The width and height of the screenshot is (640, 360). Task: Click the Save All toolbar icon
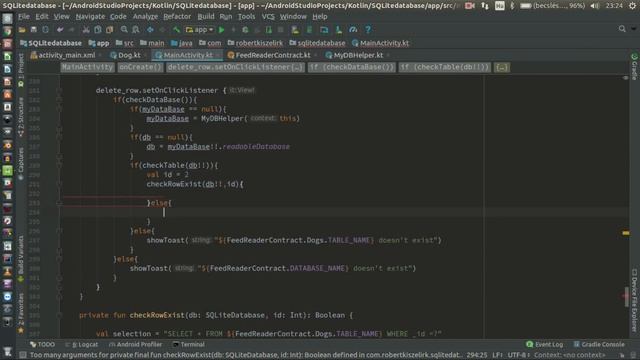coord(33,30)
